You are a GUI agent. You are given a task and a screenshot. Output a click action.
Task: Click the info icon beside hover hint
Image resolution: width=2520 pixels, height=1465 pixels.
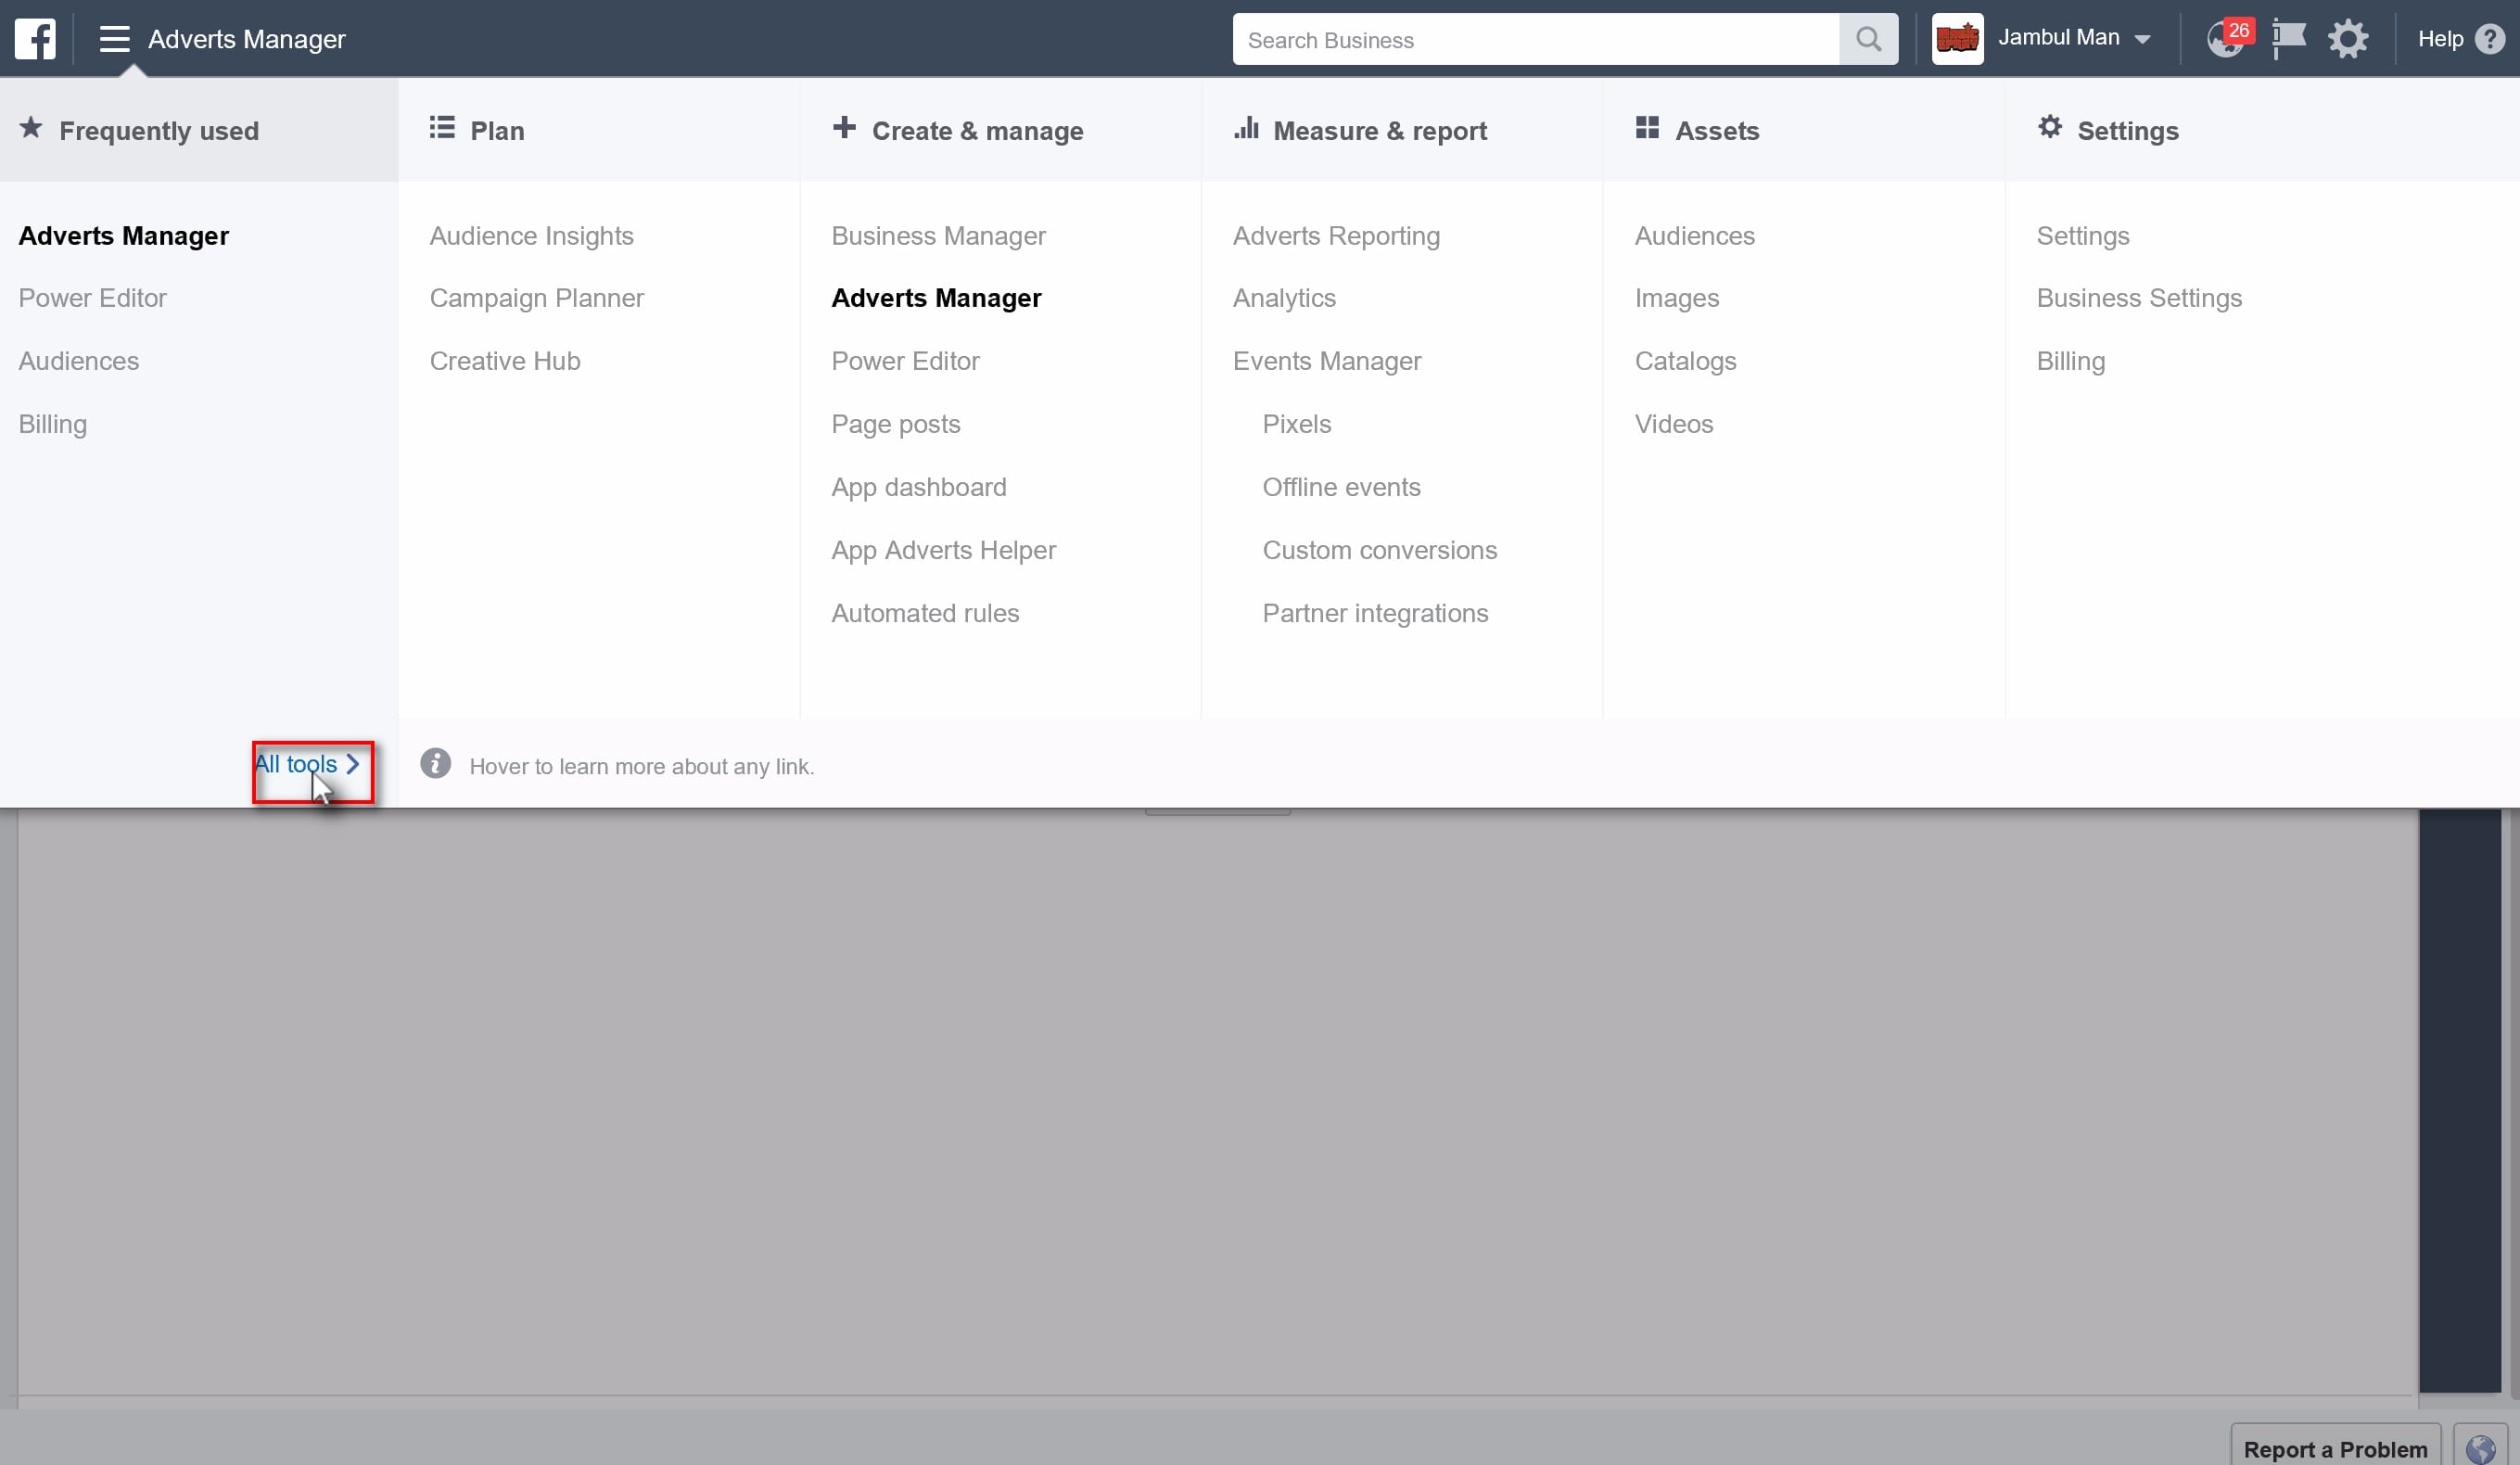[435, 764]
